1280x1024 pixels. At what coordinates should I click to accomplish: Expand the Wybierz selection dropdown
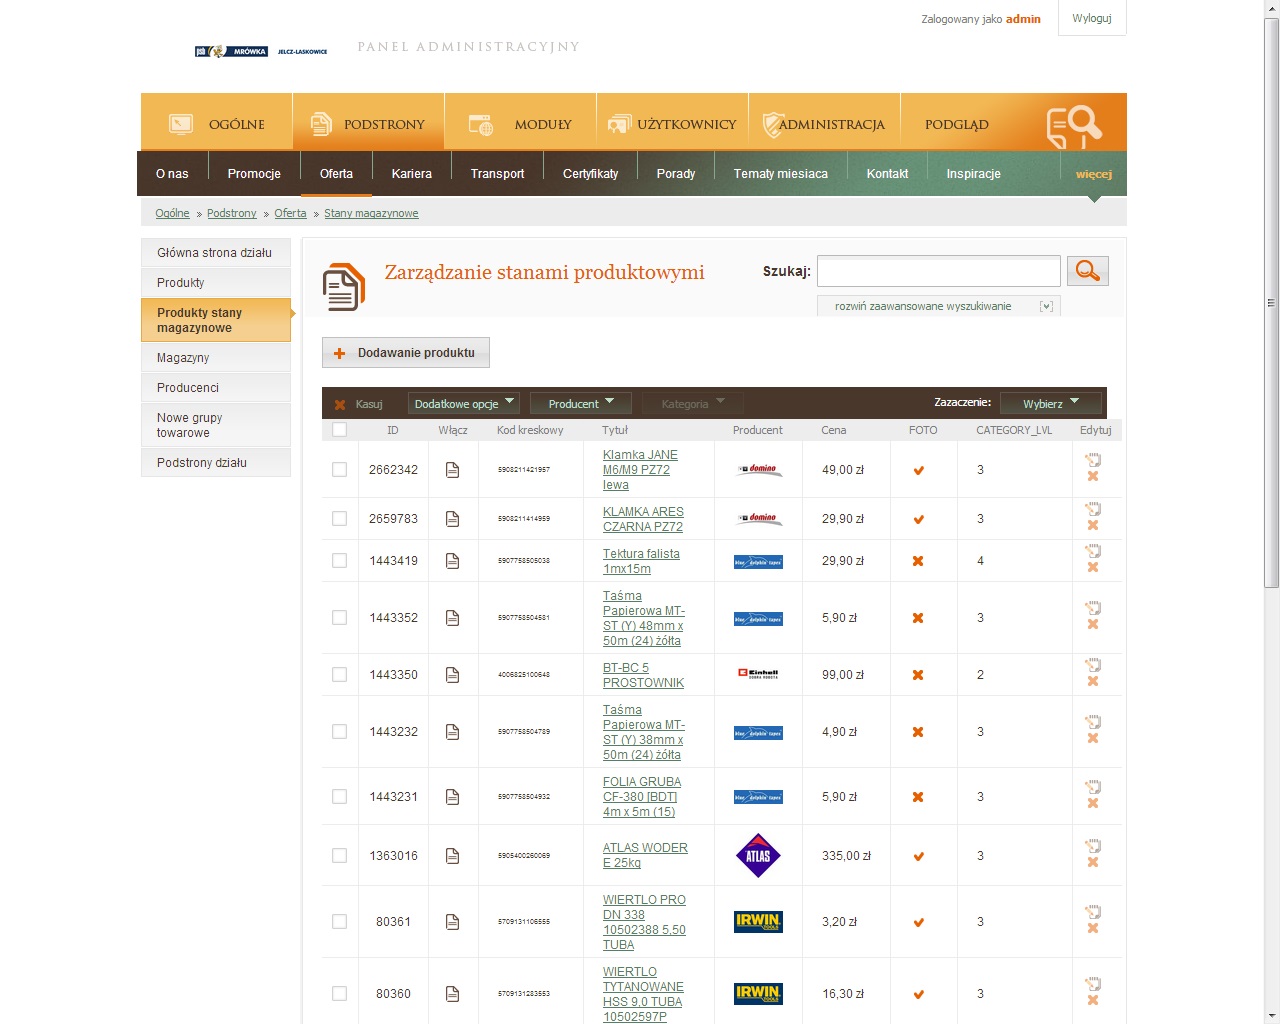1050,404
